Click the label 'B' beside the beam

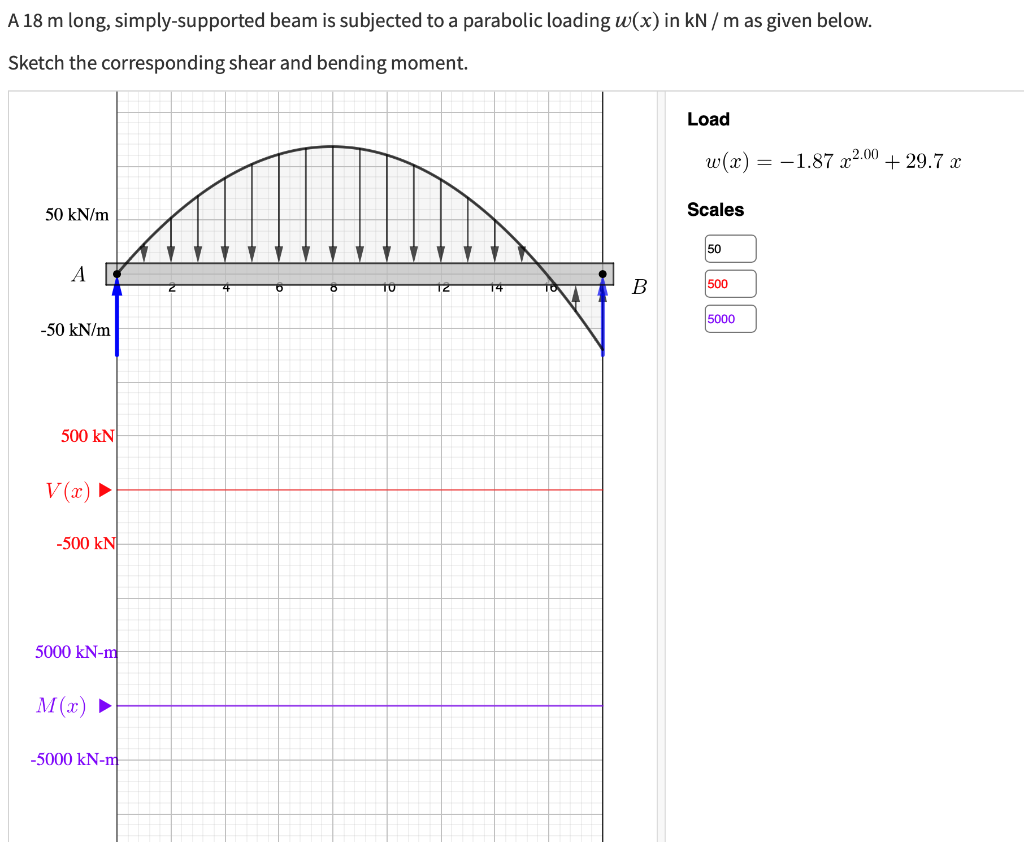click(x=639, y=287)
